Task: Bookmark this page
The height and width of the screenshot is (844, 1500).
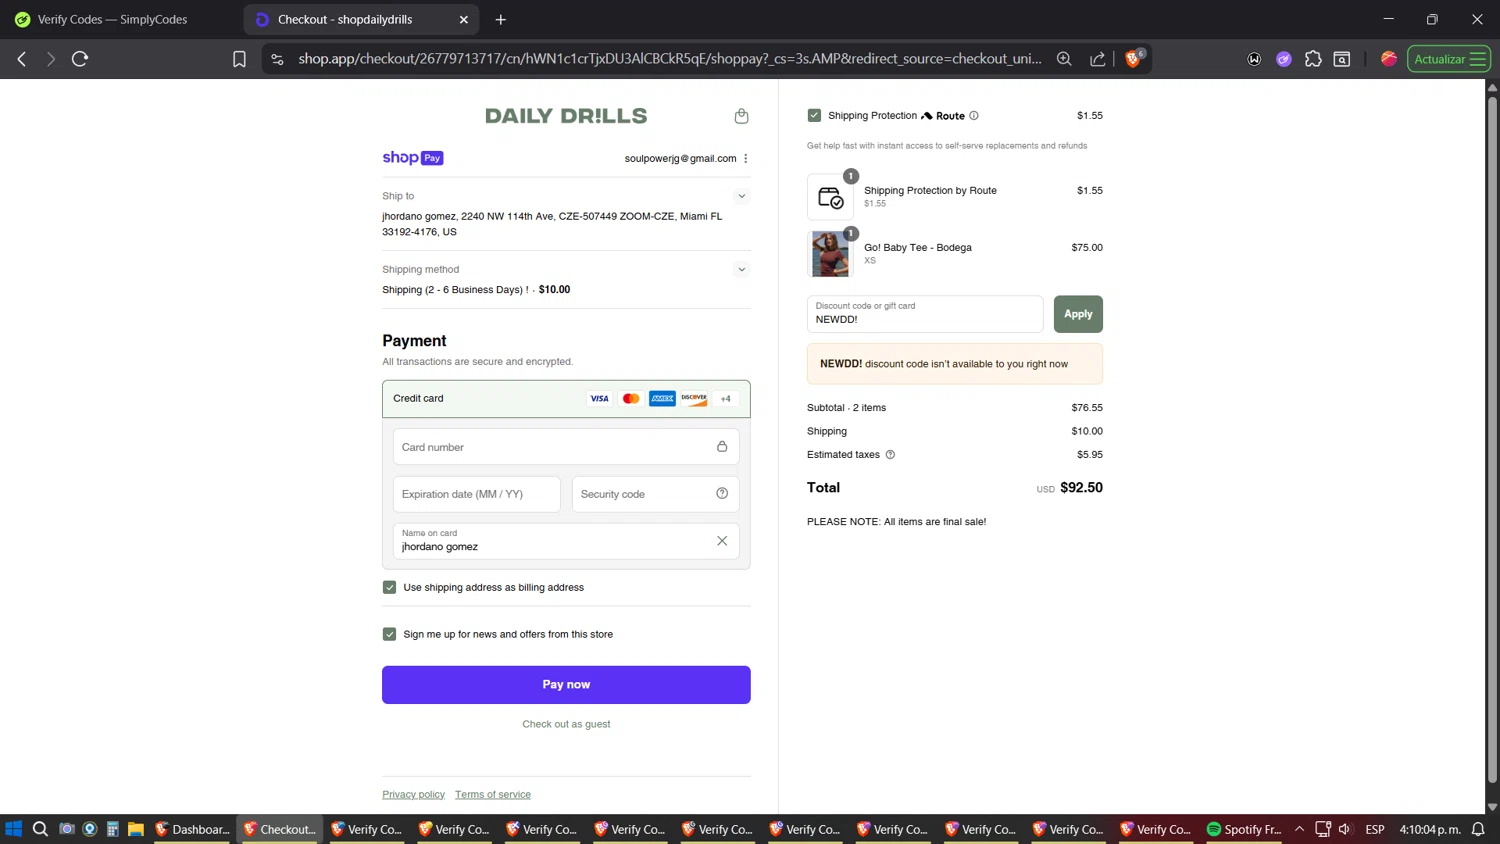Action: pyautogui.click(x=239, y=59)
